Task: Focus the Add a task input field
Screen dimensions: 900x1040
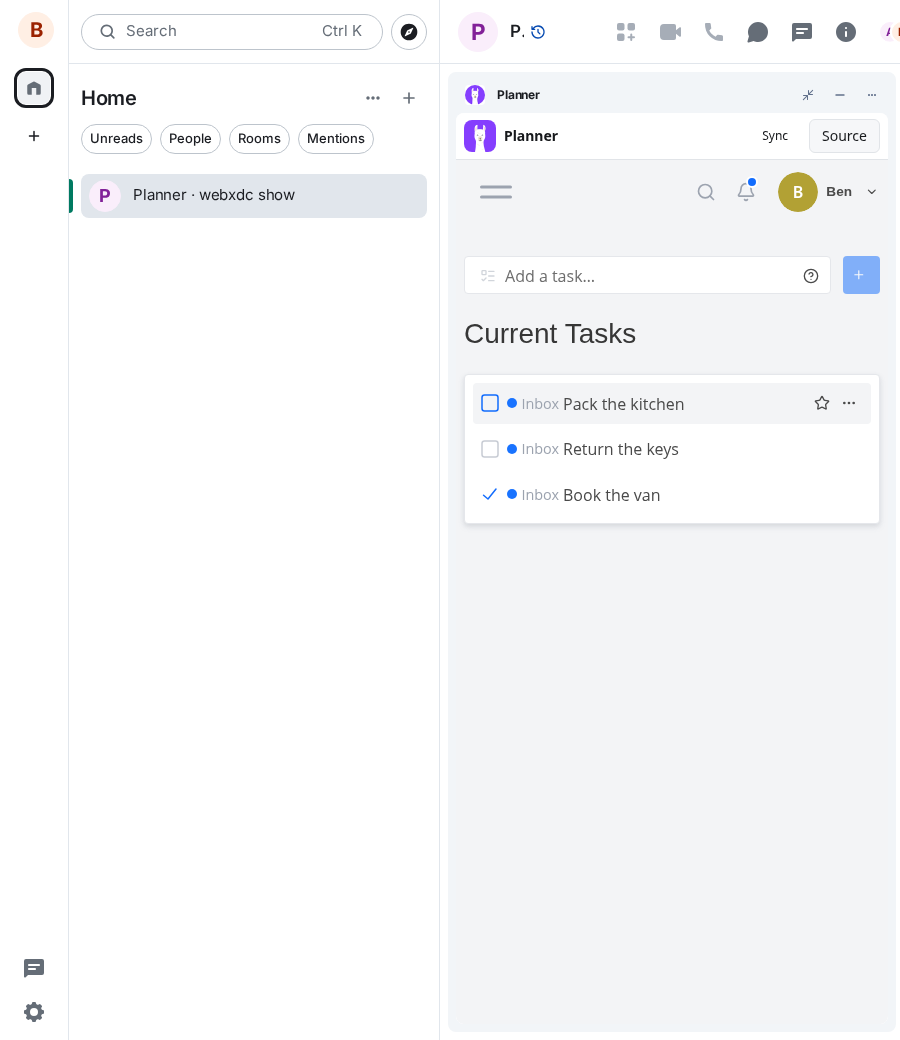Action: 647,275
